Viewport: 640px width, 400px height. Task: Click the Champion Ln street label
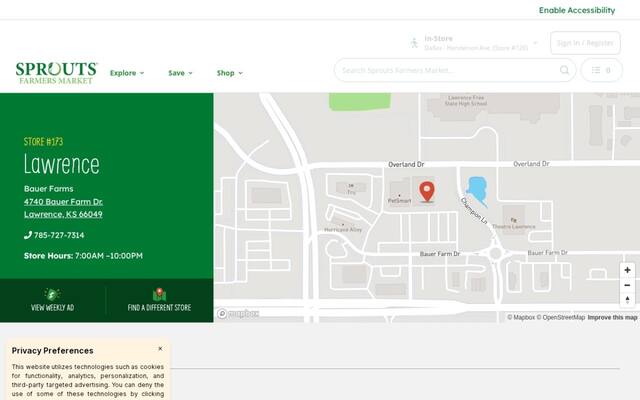tap(474, 211)
